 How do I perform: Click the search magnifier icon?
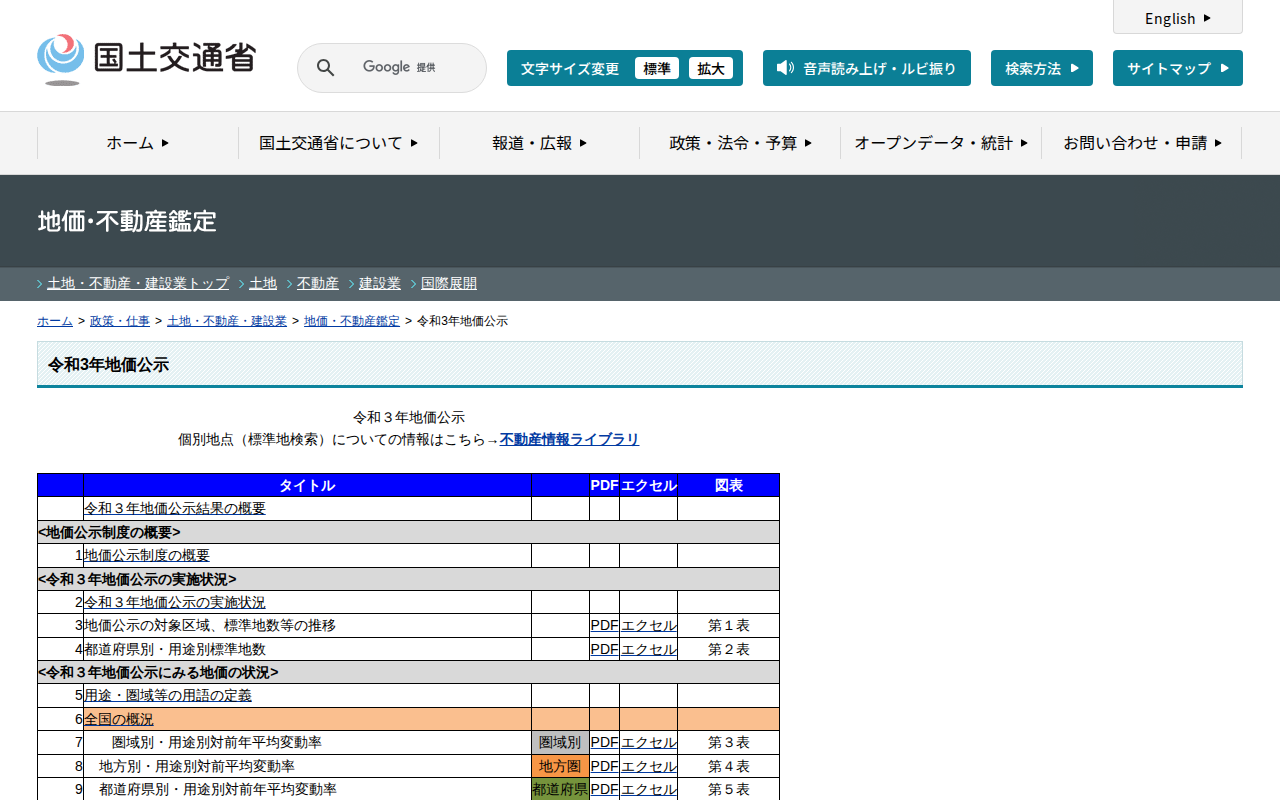click(x=325, y=68)
